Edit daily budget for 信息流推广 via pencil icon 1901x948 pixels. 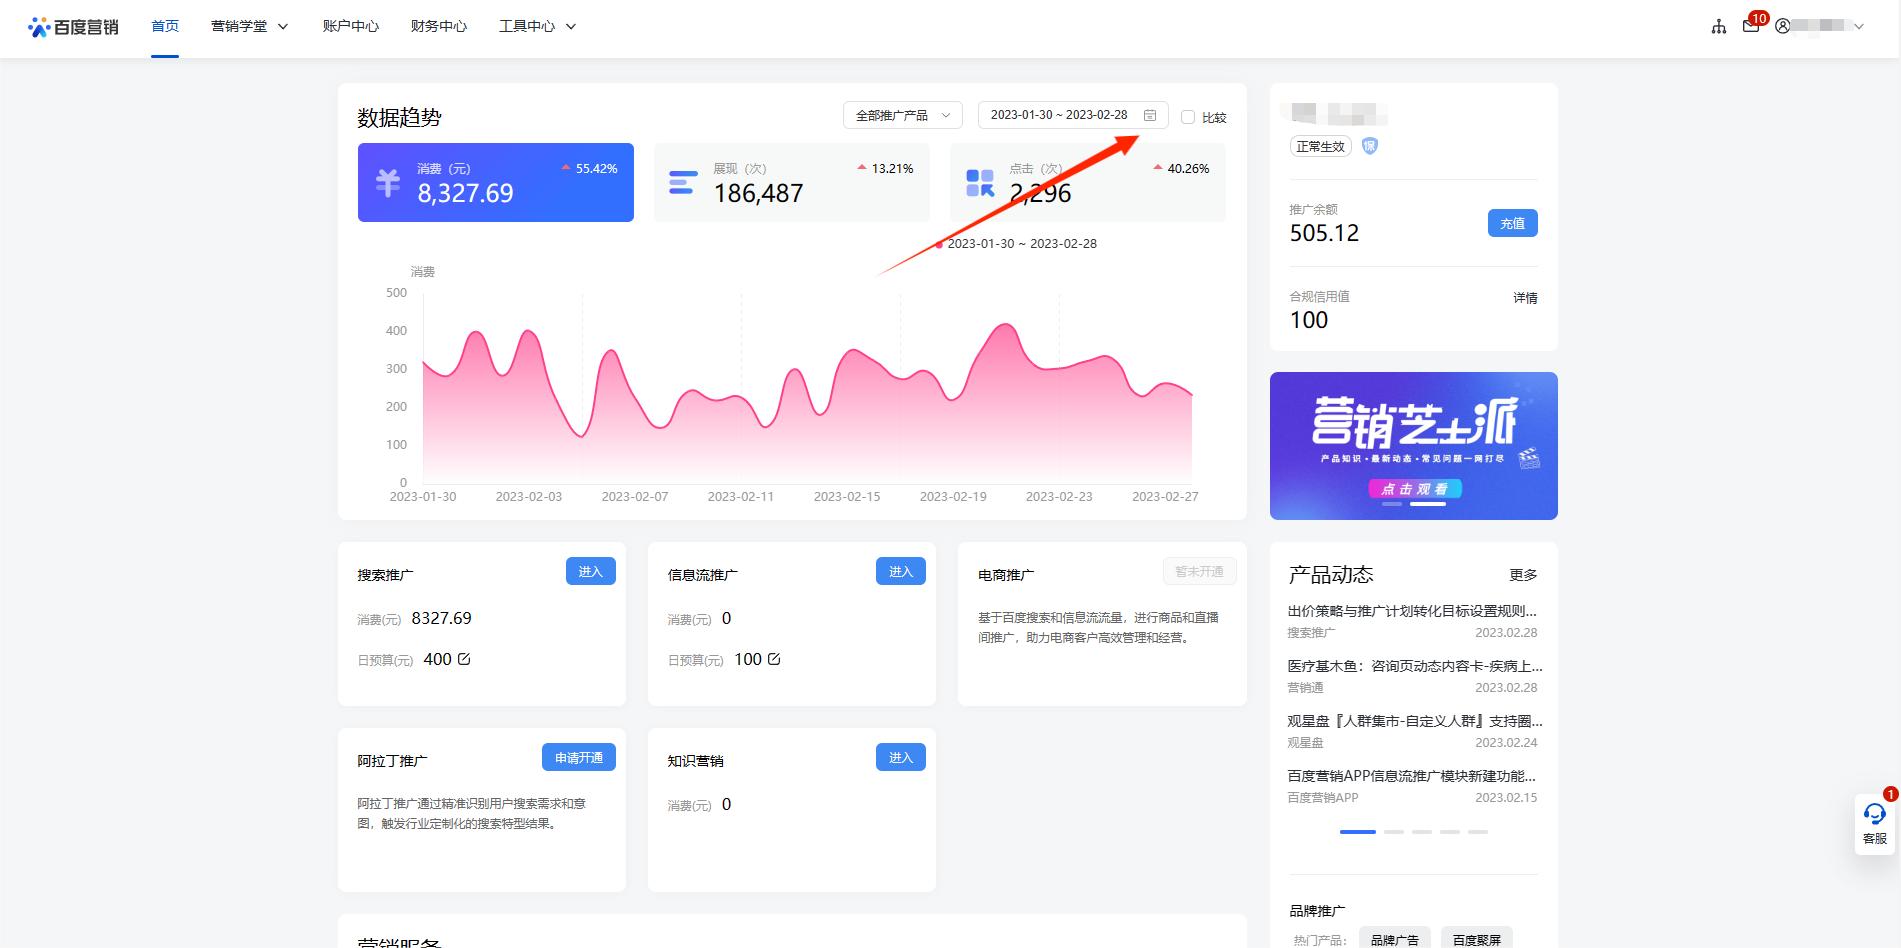[x=773, y=658]
